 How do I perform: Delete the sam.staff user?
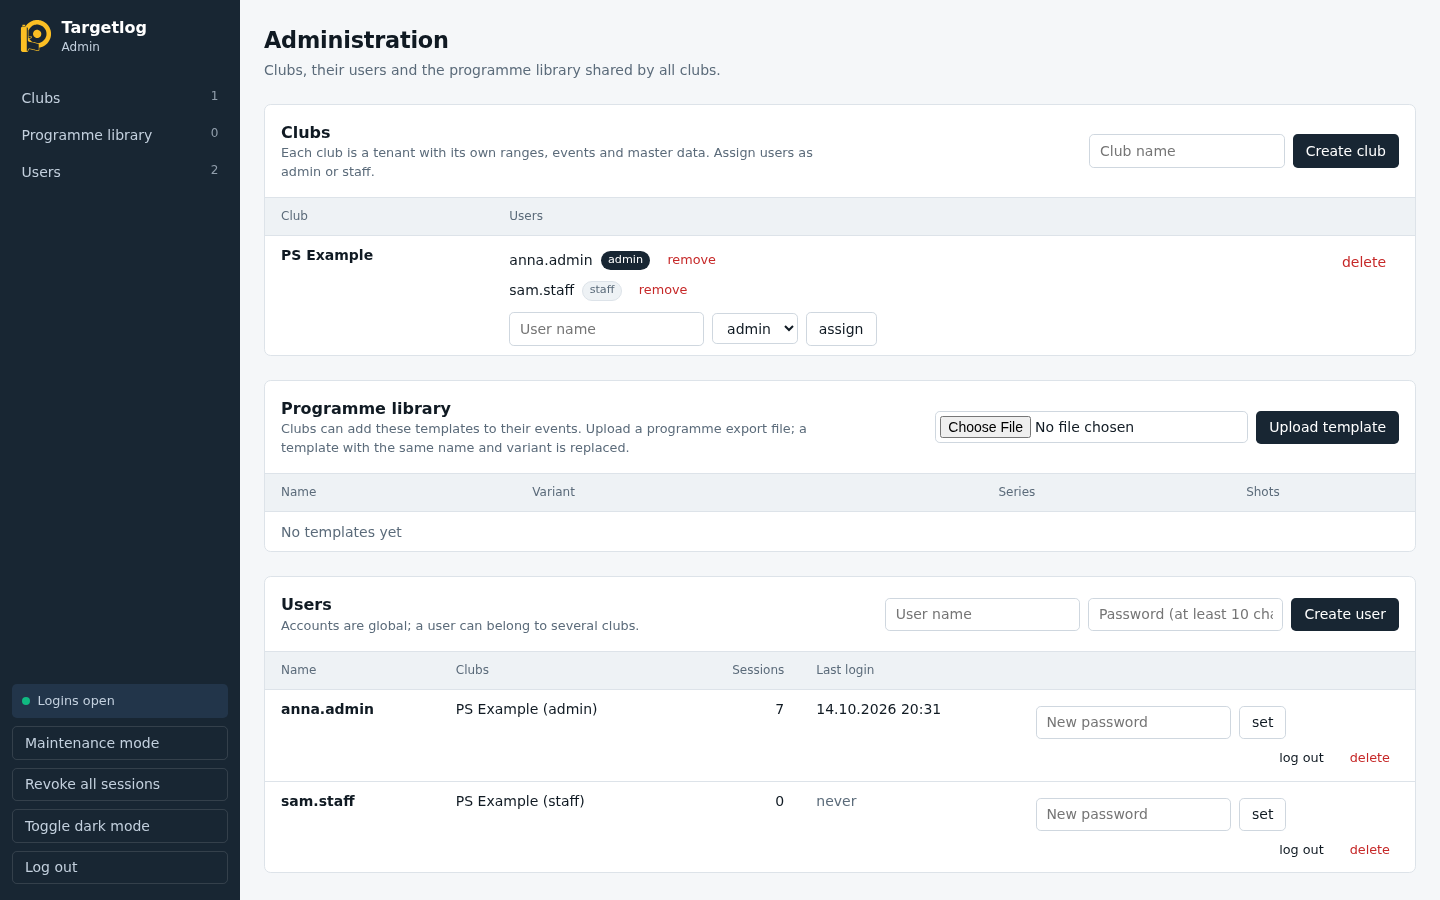tap(1370, 850)
